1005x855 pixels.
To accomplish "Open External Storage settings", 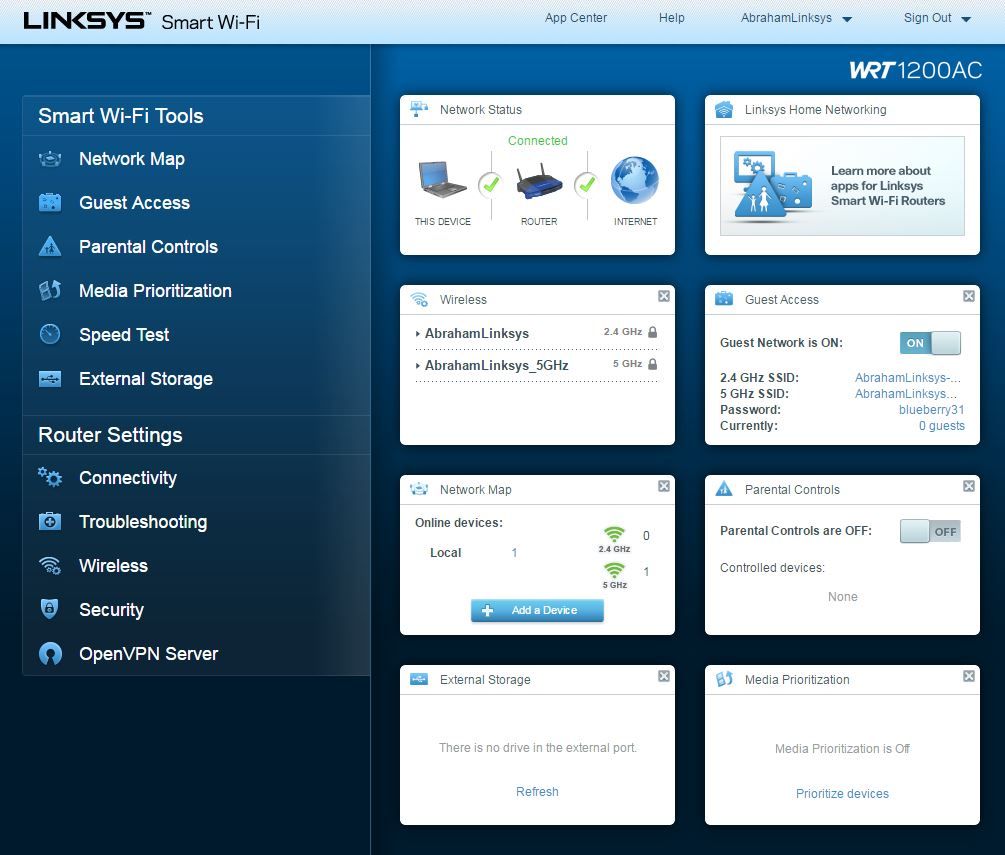I will click(x=145, y=379).
